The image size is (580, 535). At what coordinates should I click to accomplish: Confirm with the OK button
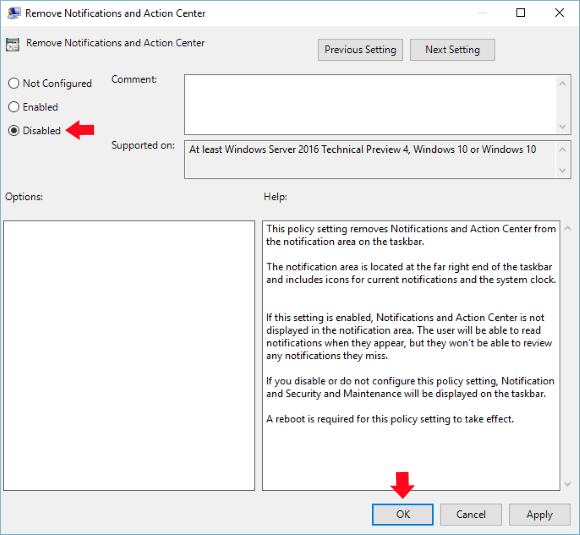point(403,514)
